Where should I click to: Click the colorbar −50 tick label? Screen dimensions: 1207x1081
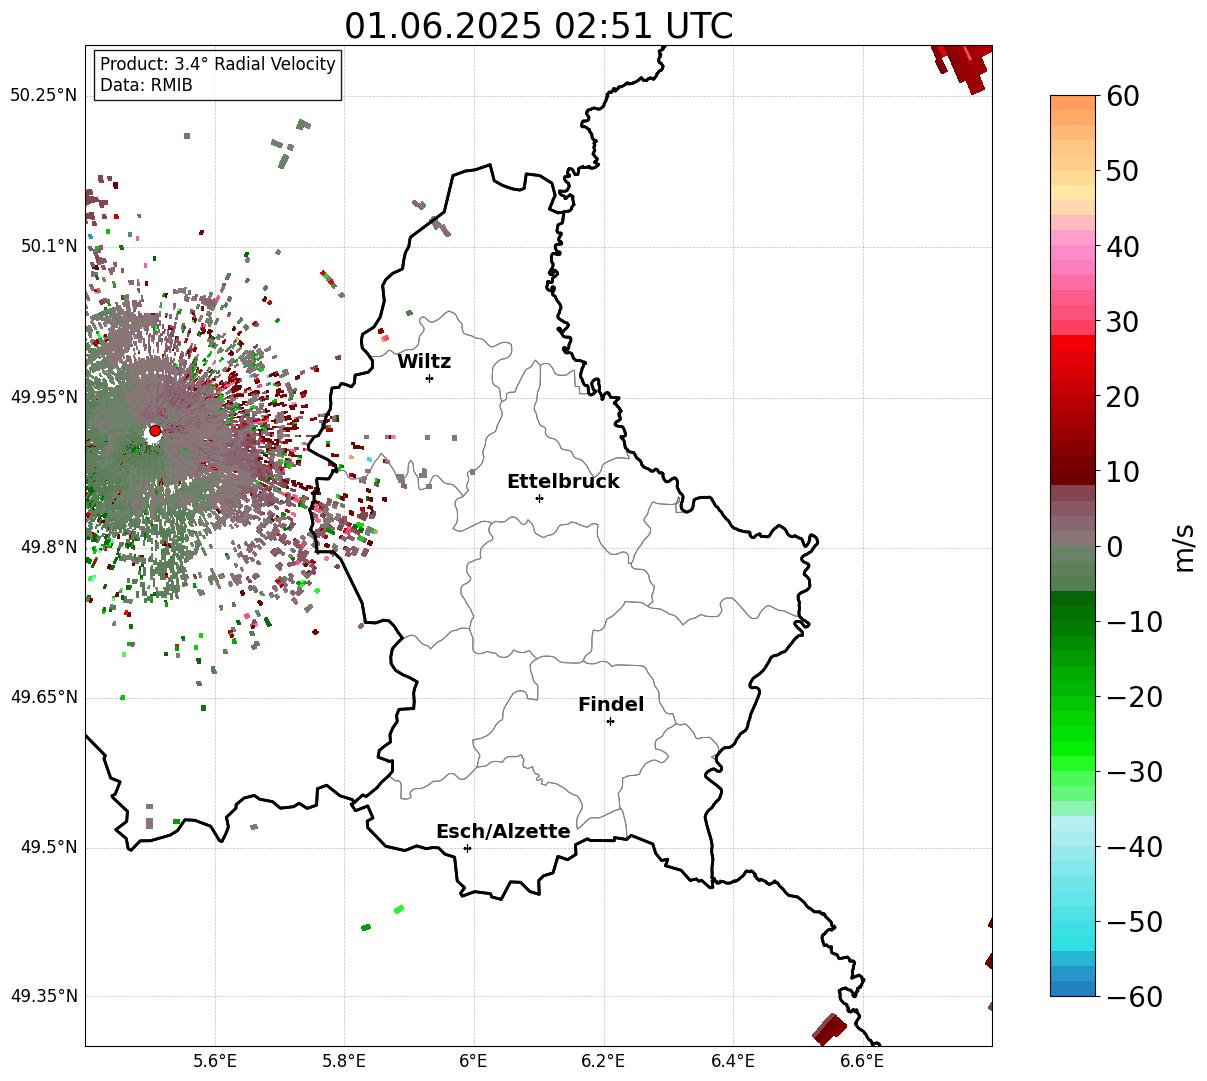pos(1135,922)
